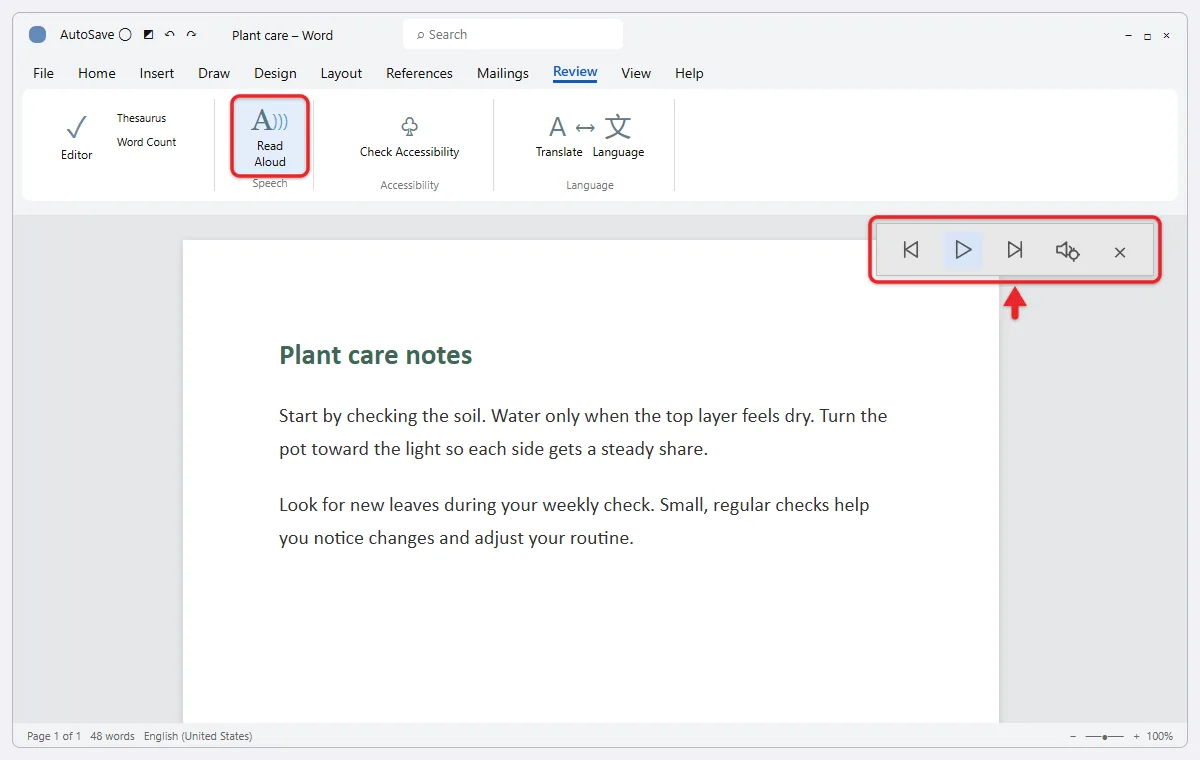Switch to the Draw tab
The height and width of the screenshot is (760, 1200).
(x=214, y=73)
